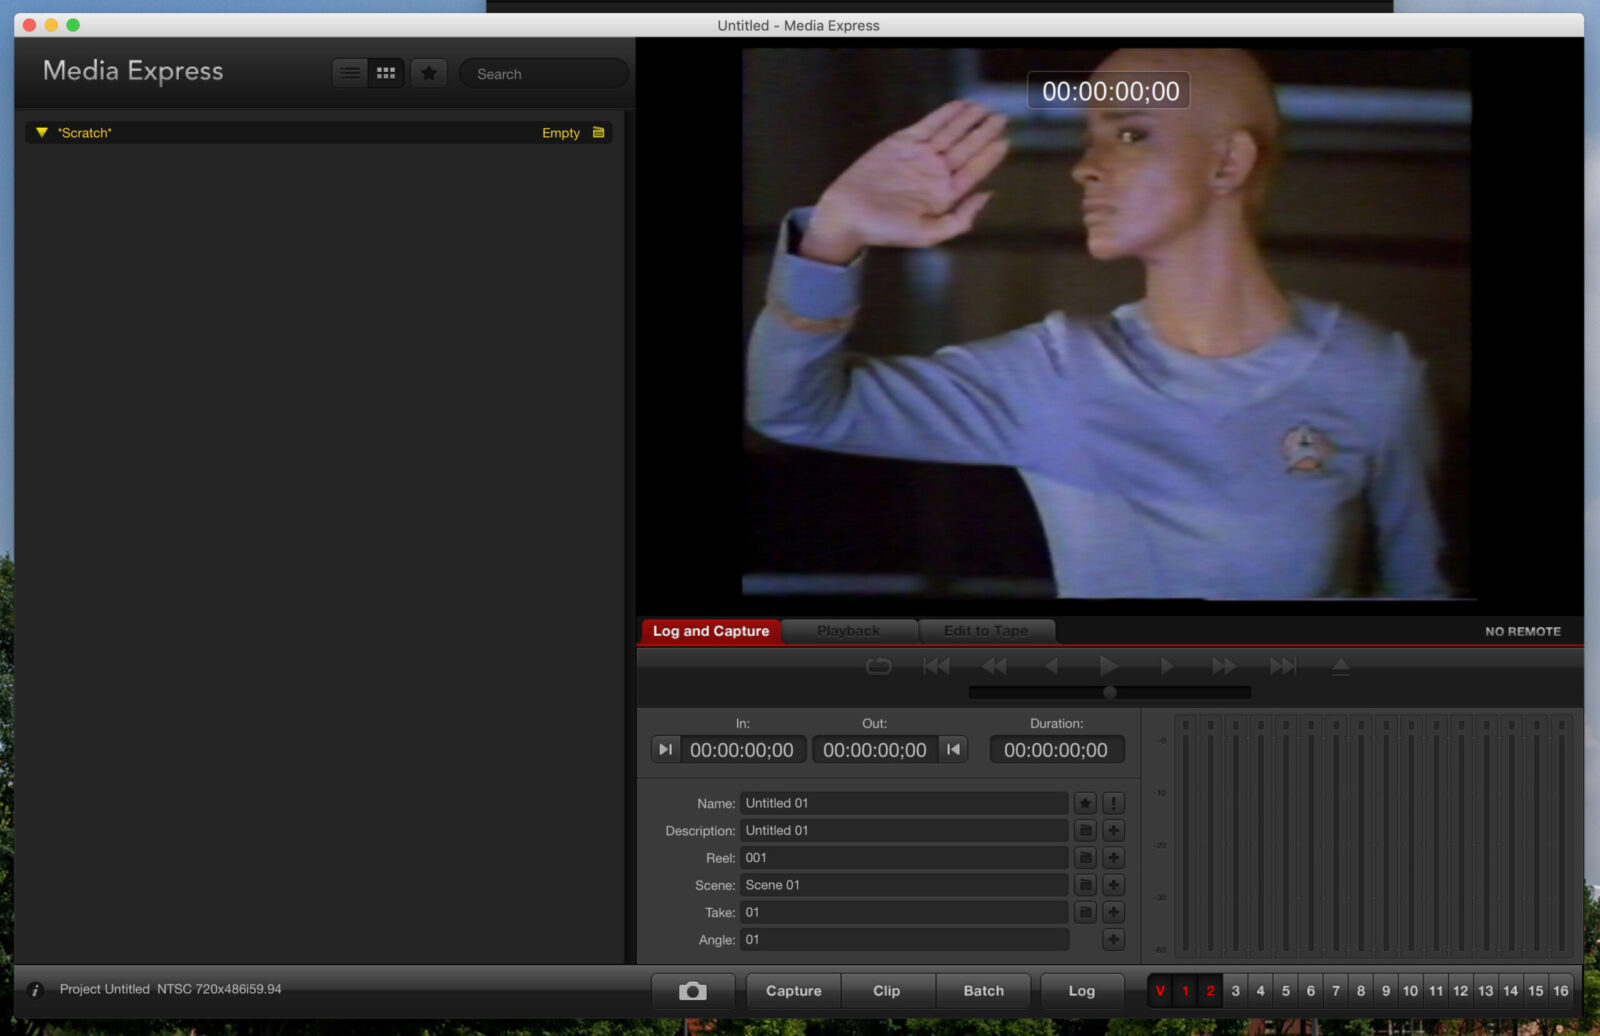Enable audio channel 8

pyautogui.click(x=1360, y=991)
